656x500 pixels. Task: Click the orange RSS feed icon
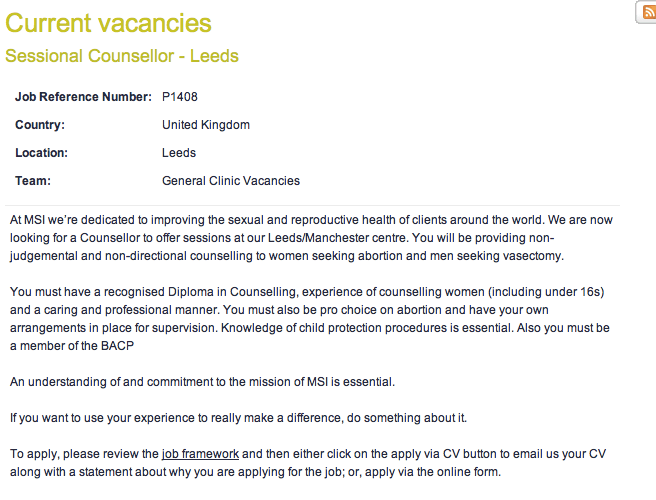[x=647, y=12]
